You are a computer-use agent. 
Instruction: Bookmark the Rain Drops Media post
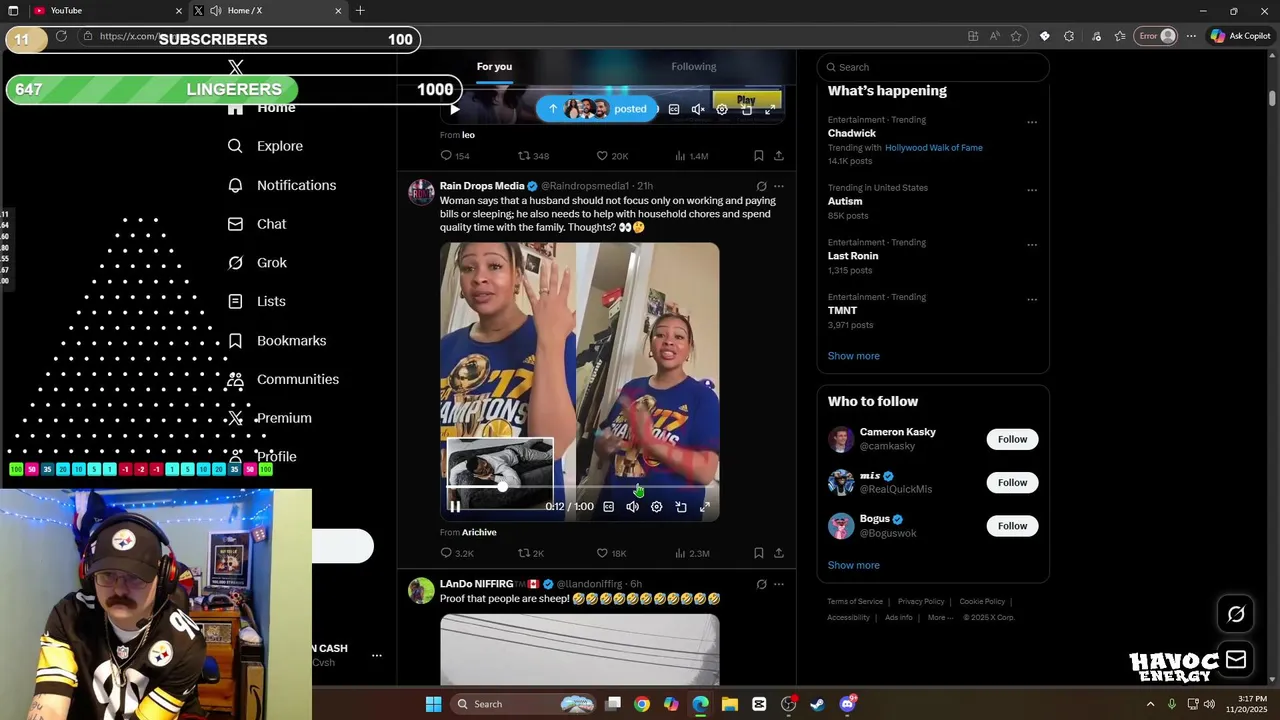(x=758, y=553)
